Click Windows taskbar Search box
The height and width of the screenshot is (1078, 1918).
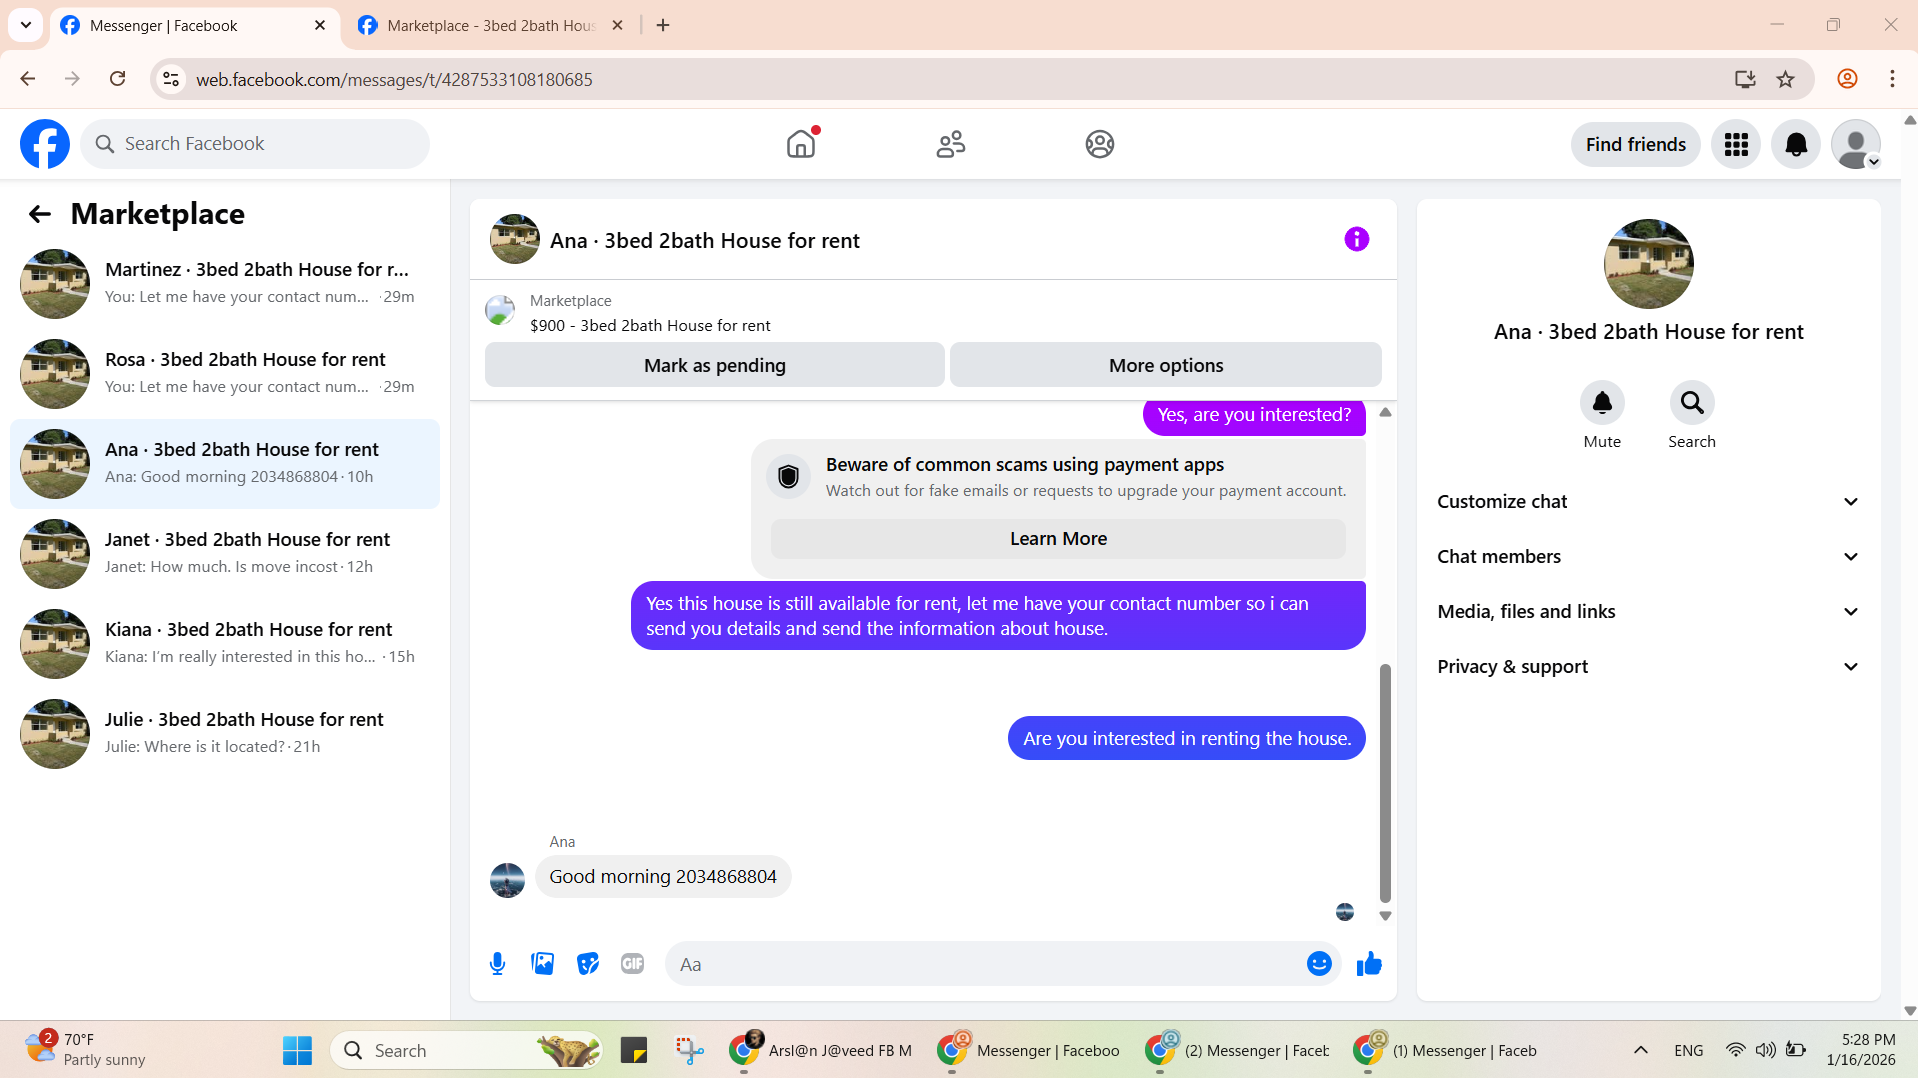coord(466,1051)
